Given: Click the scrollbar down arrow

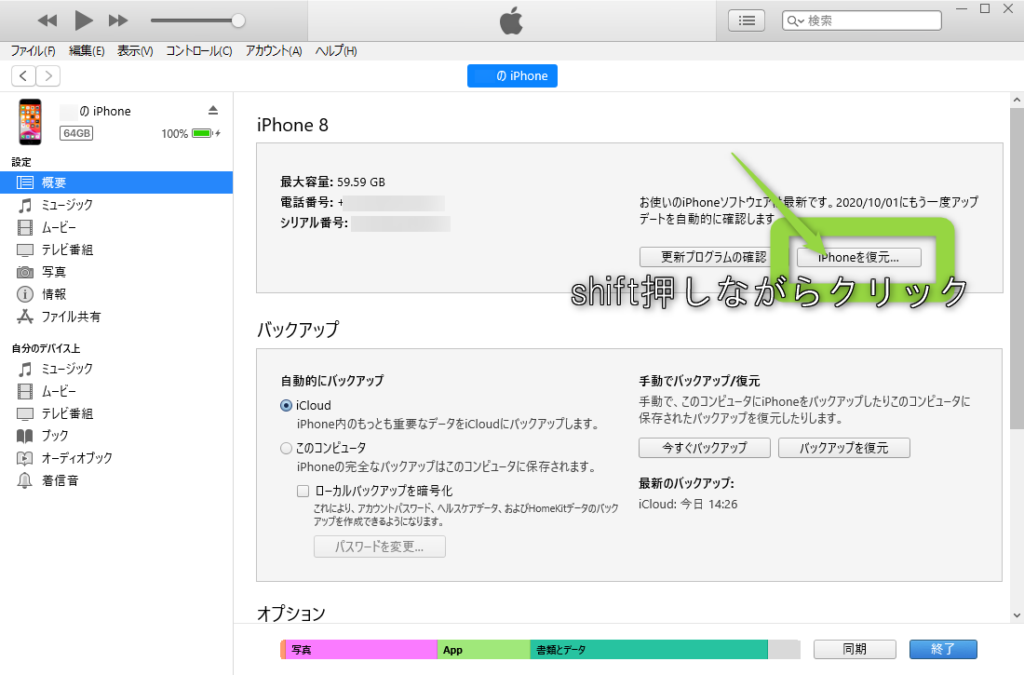Looking at the screenshot, I should [x=1017, y=615].
